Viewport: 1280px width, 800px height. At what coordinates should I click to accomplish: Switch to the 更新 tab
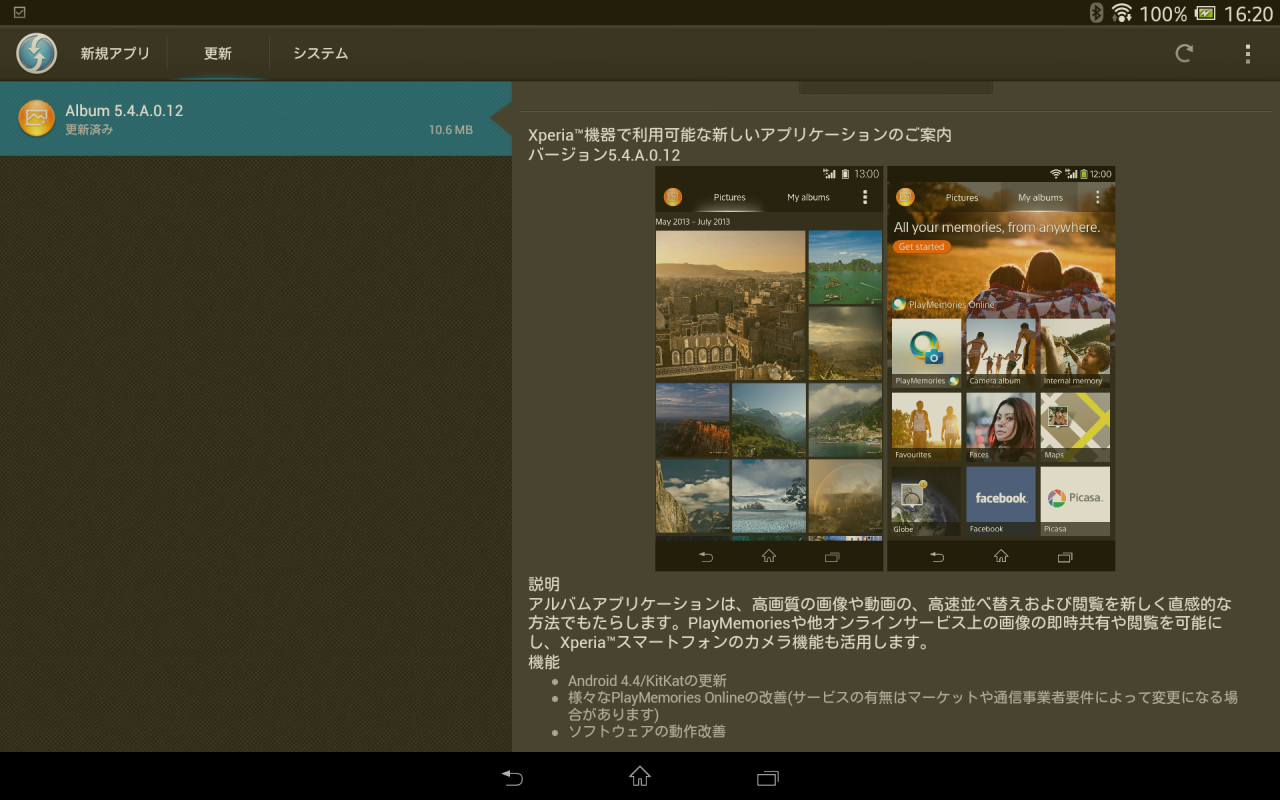pyautogui.click(x=218, y=54)
